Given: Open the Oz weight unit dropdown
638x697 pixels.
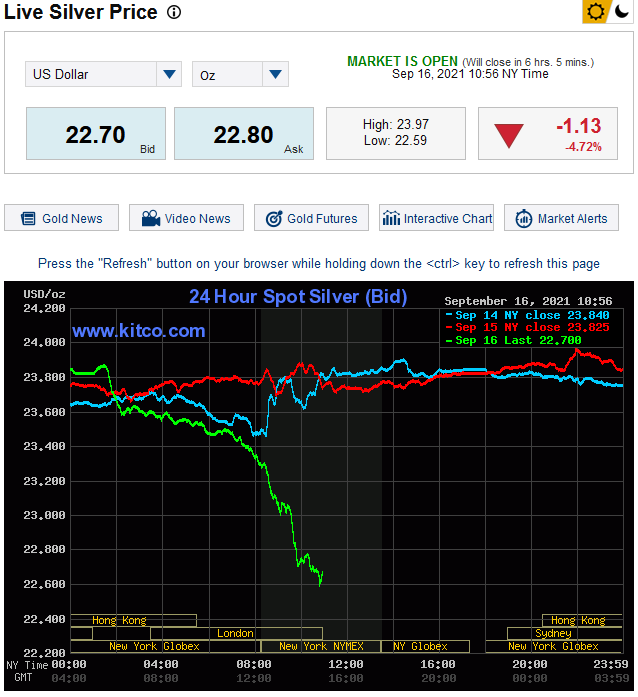Looking at the screenshot, I should point(240,74).
